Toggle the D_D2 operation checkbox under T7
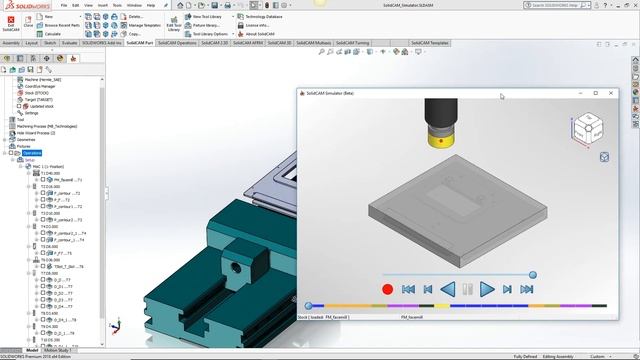640x360 pixels. point(43,293)
